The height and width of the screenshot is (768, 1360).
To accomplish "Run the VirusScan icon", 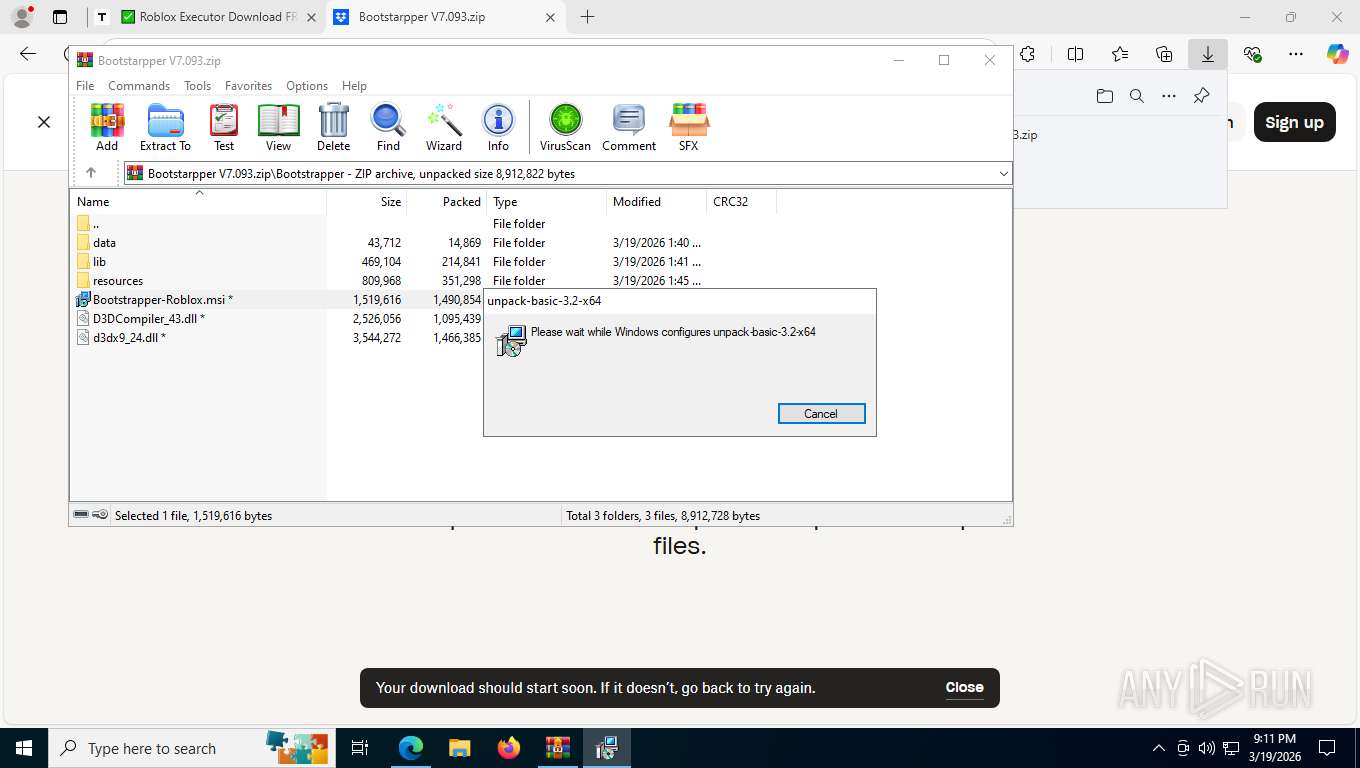I will tap(565, 127).
